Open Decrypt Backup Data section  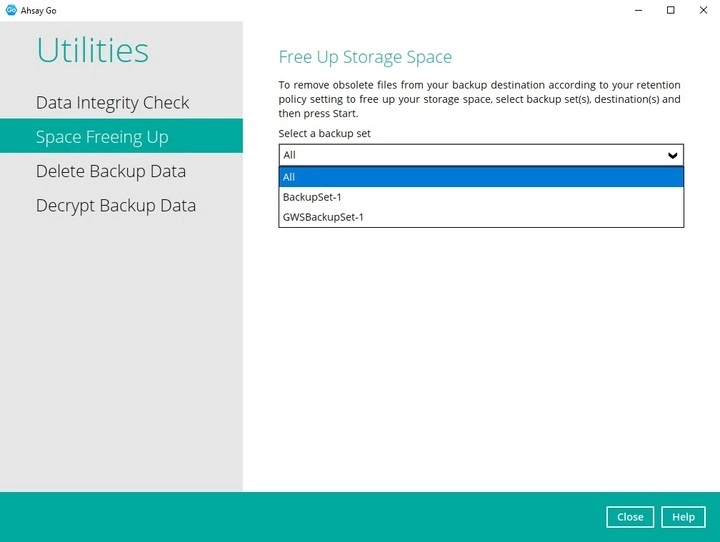pyautogui.click(x=116, y=205)
